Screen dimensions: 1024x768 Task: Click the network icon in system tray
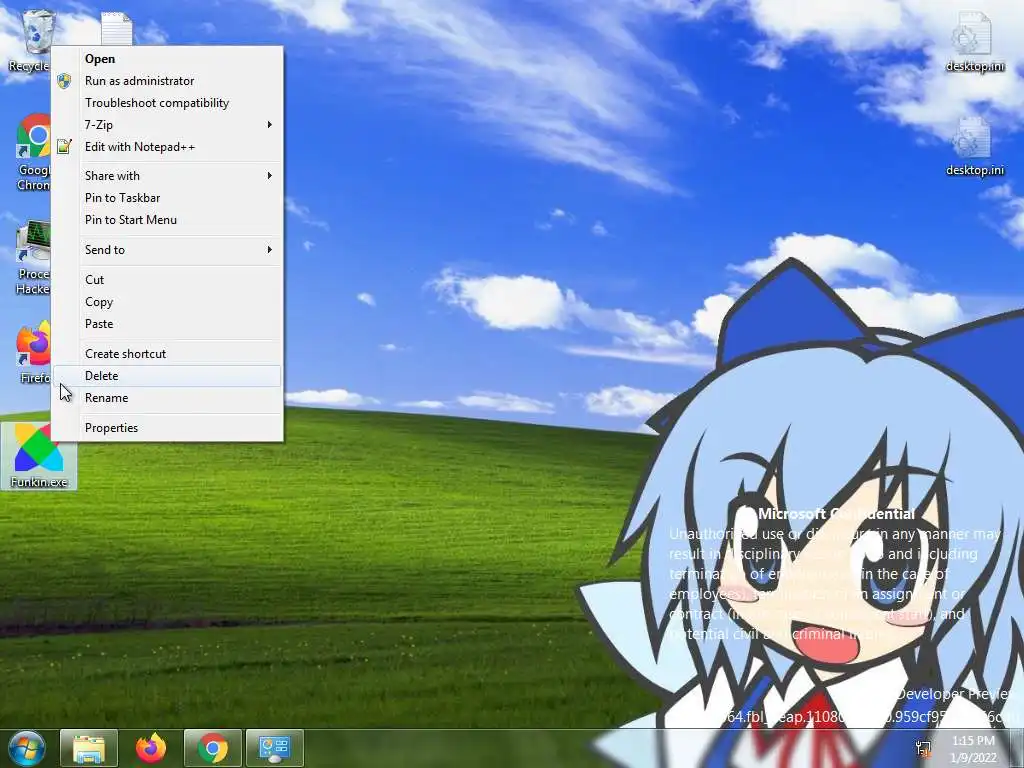pos(923,748)
